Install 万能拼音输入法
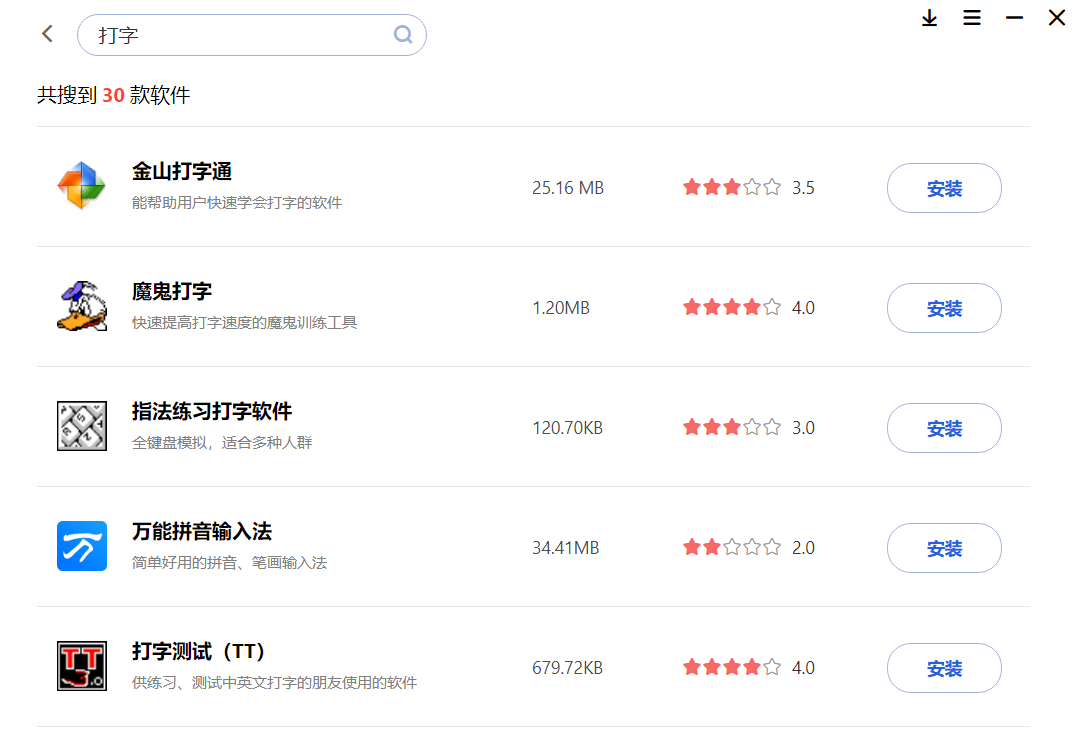The height and width of the screenshot is (742, 1072). 944,548
